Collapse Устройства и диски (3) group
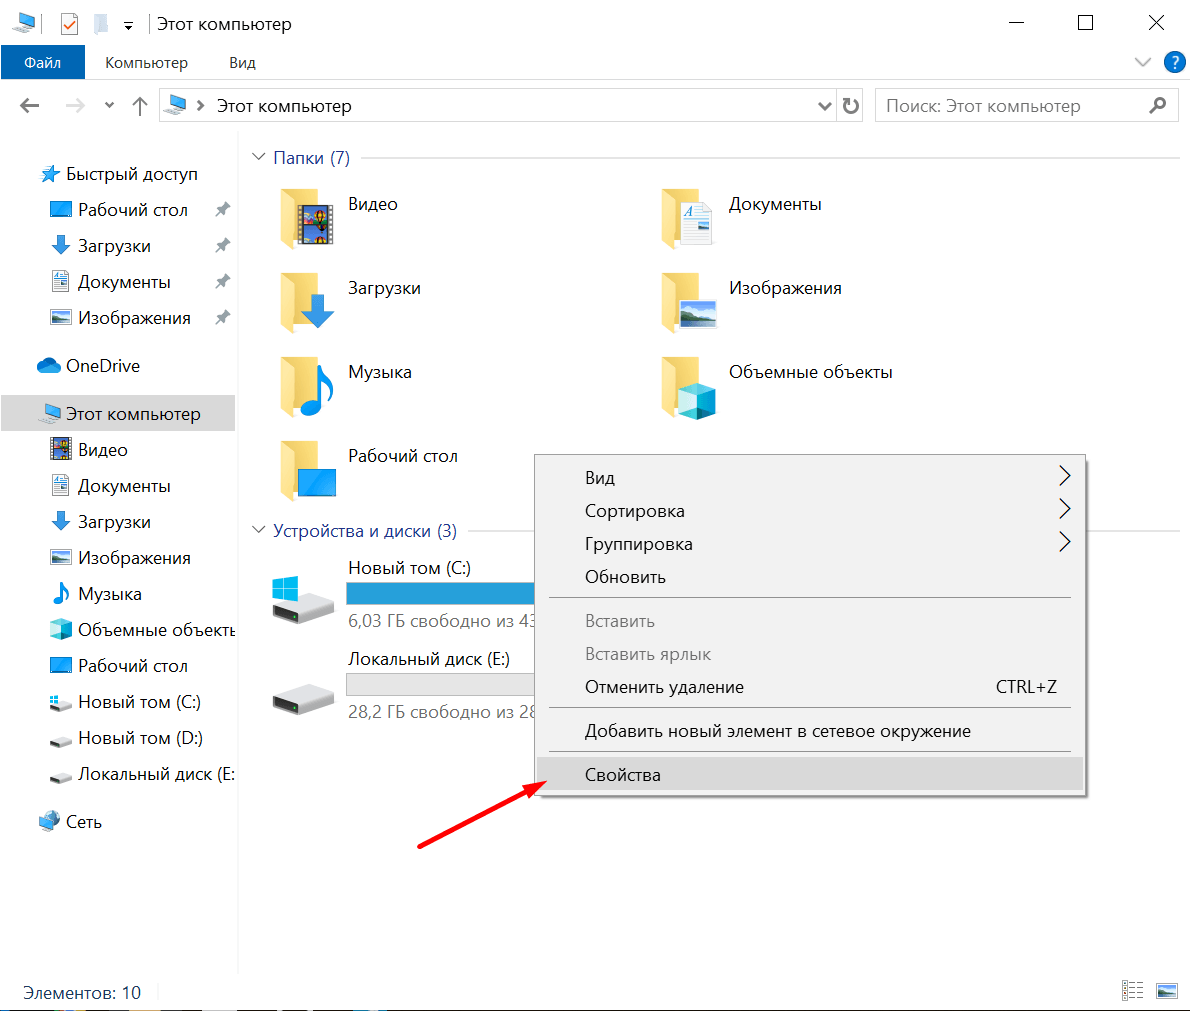The image size is (1190, 1011). (258, 530)
